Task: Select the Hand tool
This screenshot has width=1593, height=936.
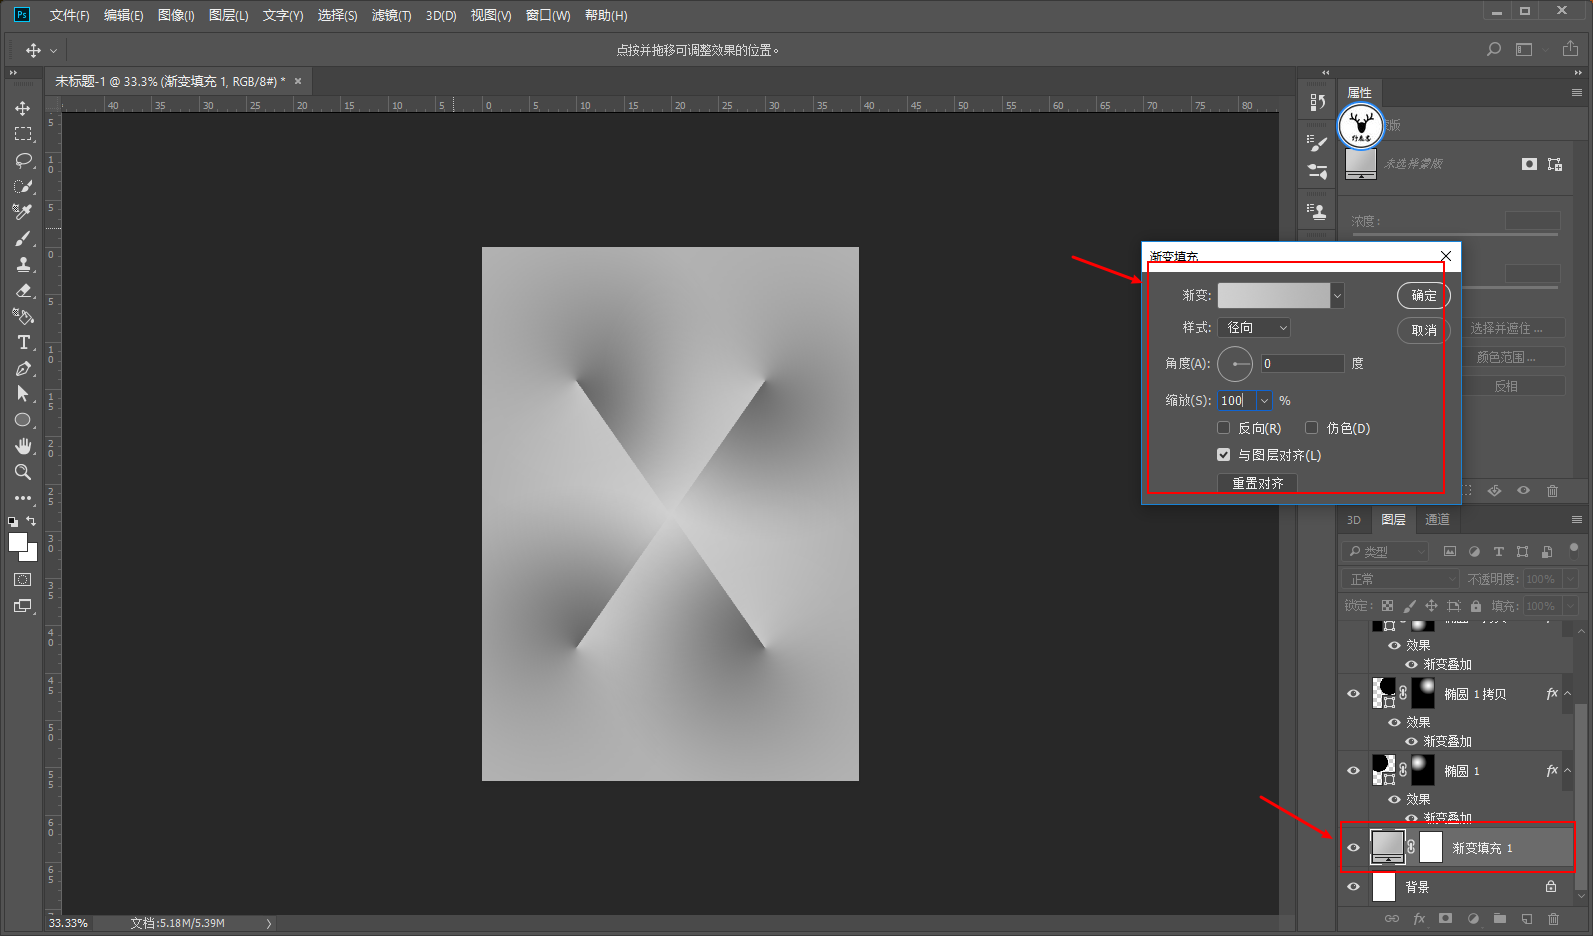Action: pyautogui.click(x=23, y=446)
